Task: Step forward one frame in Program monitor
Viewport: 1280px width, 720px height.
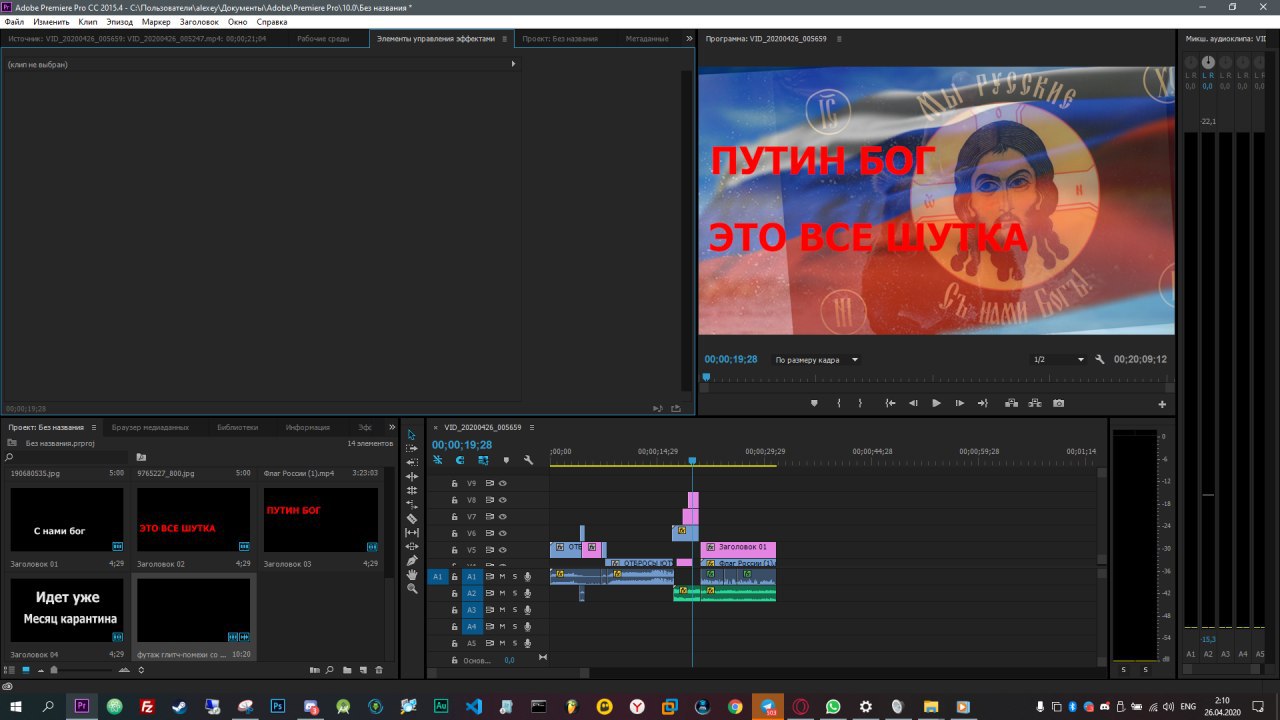Action: point(960,403)
